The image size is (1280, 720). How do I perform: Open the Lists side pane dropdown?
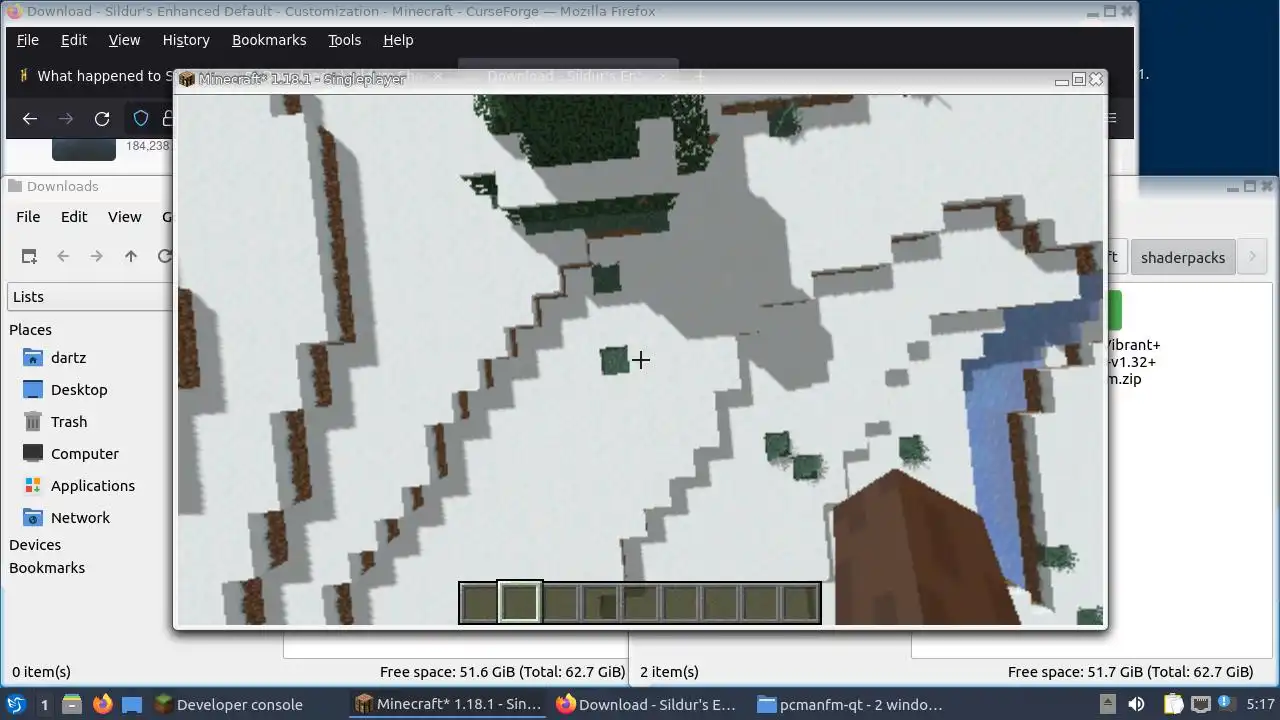pyautogui.click(x=90, y=296)
